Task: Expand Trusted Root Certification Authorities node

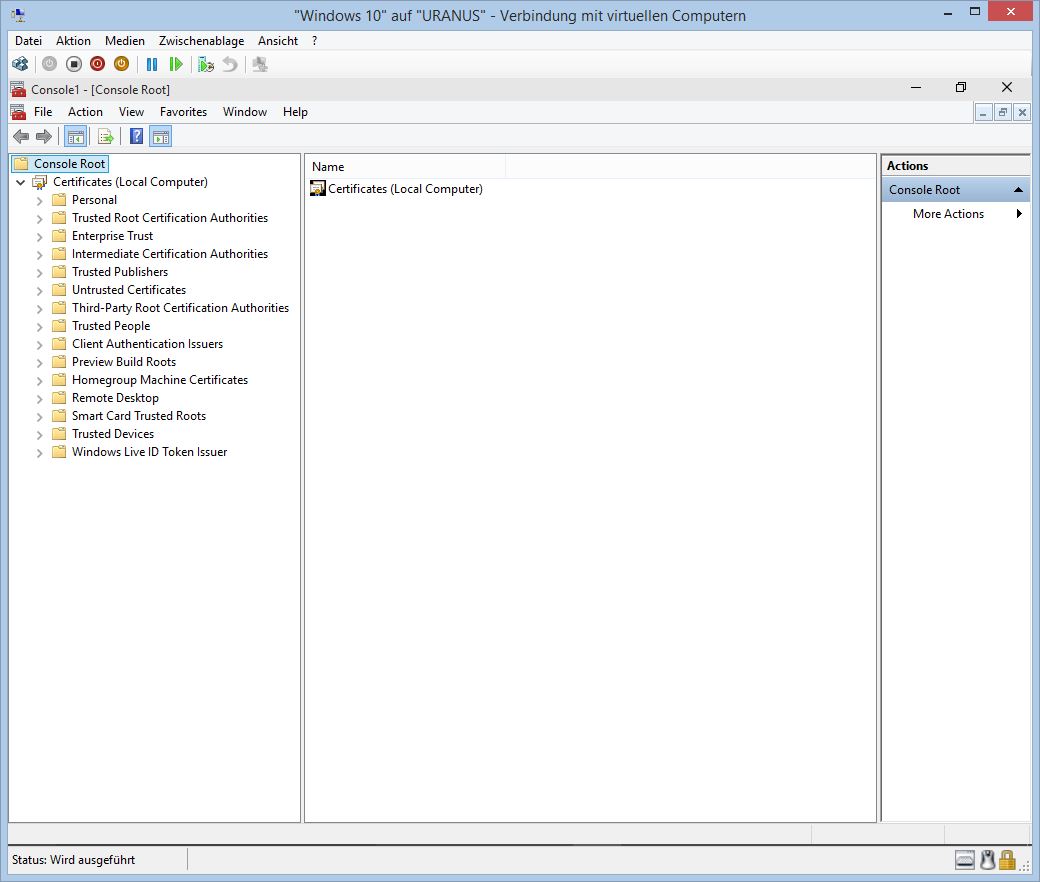Action: [40, 218]
